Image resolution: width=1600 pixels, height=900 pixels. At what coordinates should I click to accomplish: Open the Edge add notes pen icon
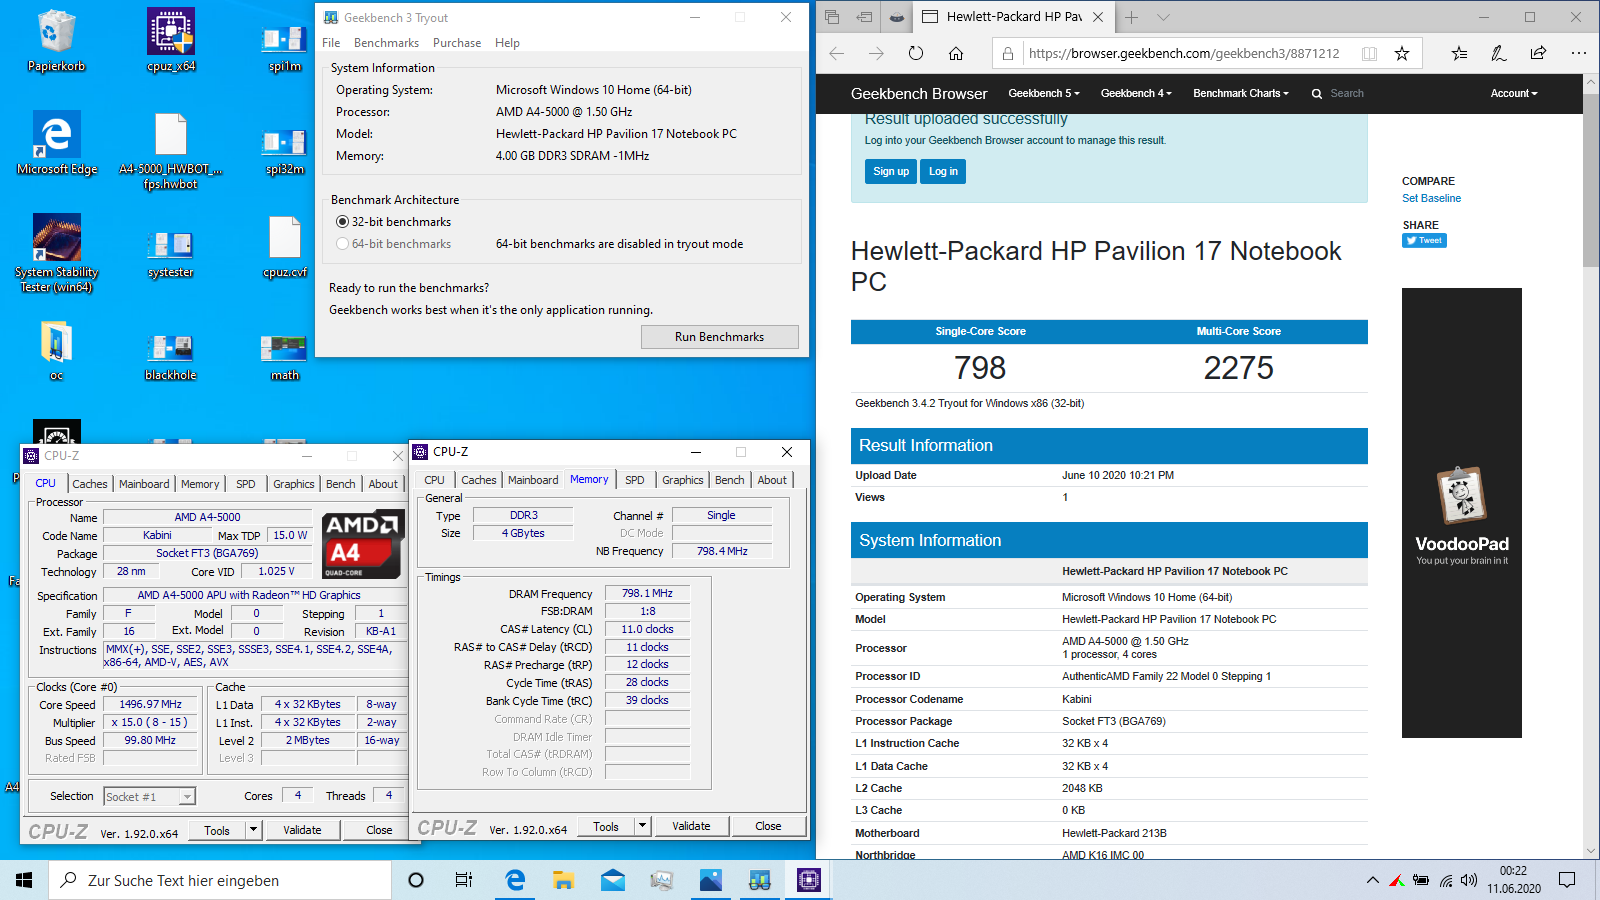(x=1498, y=54)
